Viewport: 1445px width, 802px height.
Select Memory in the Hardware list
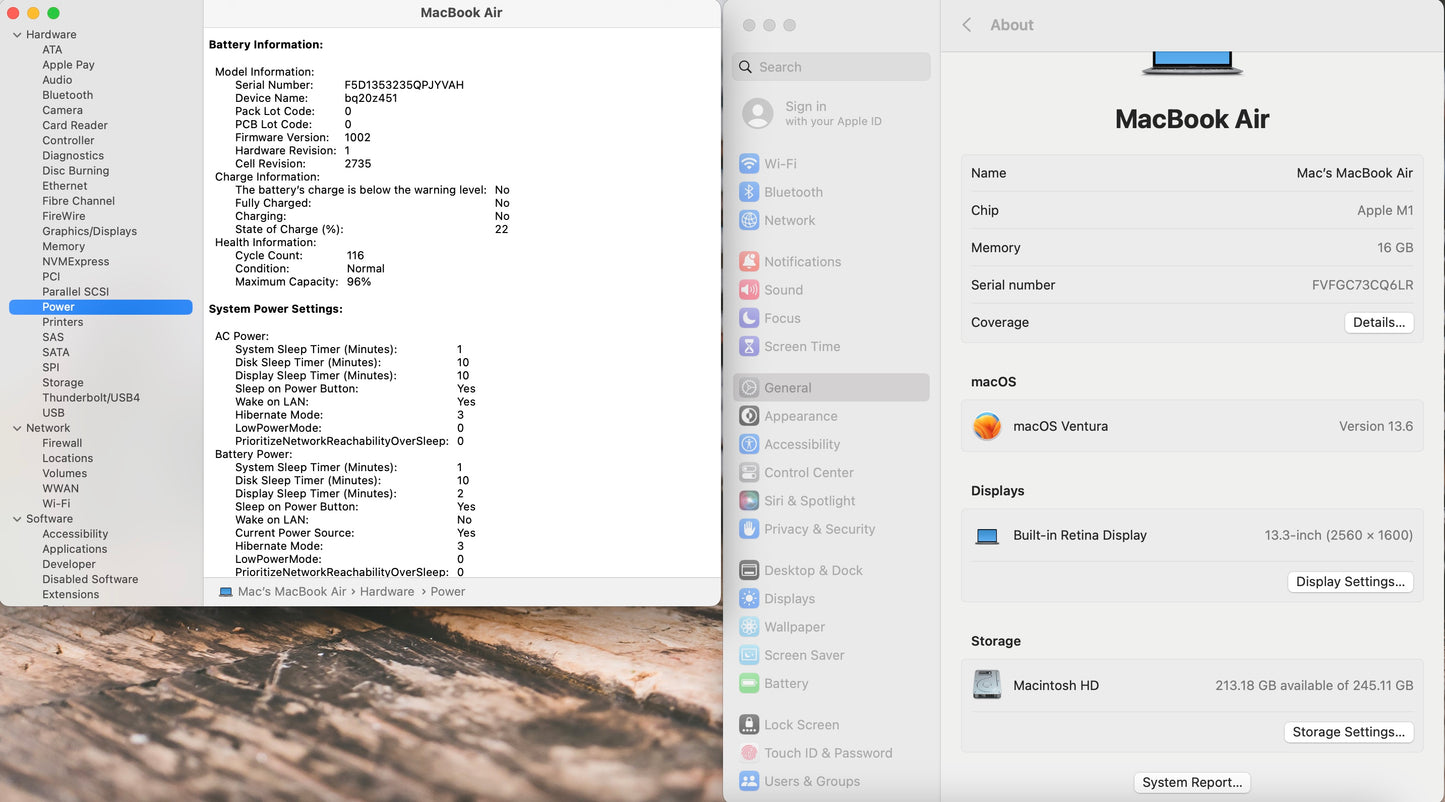pos(63,247)
